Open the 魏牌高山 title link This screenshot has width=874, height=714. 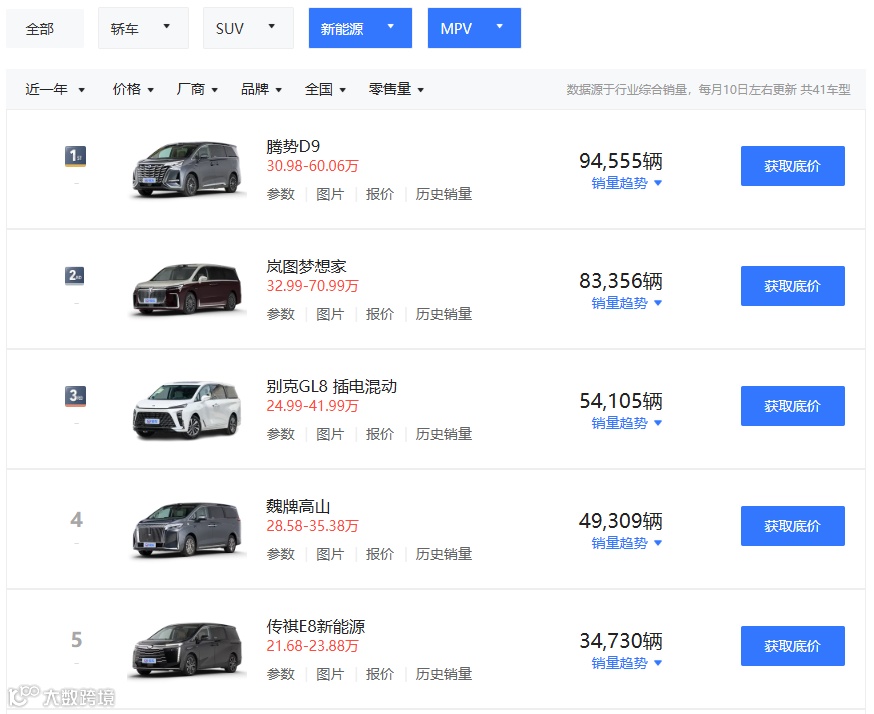(298, 506)
